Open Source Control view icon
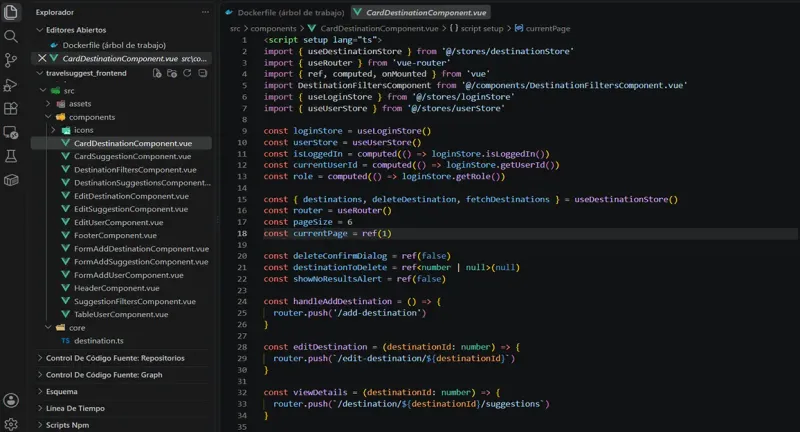Image resolution: width=800 pixels, height=432 pixels. click(x=11, y=60)
